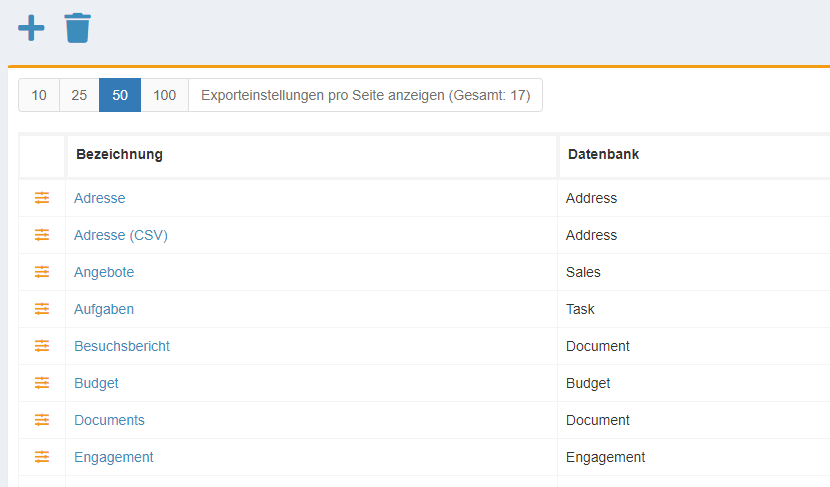Show 10 export settings per page
830x487 pixels.
[x=39, y=95]
